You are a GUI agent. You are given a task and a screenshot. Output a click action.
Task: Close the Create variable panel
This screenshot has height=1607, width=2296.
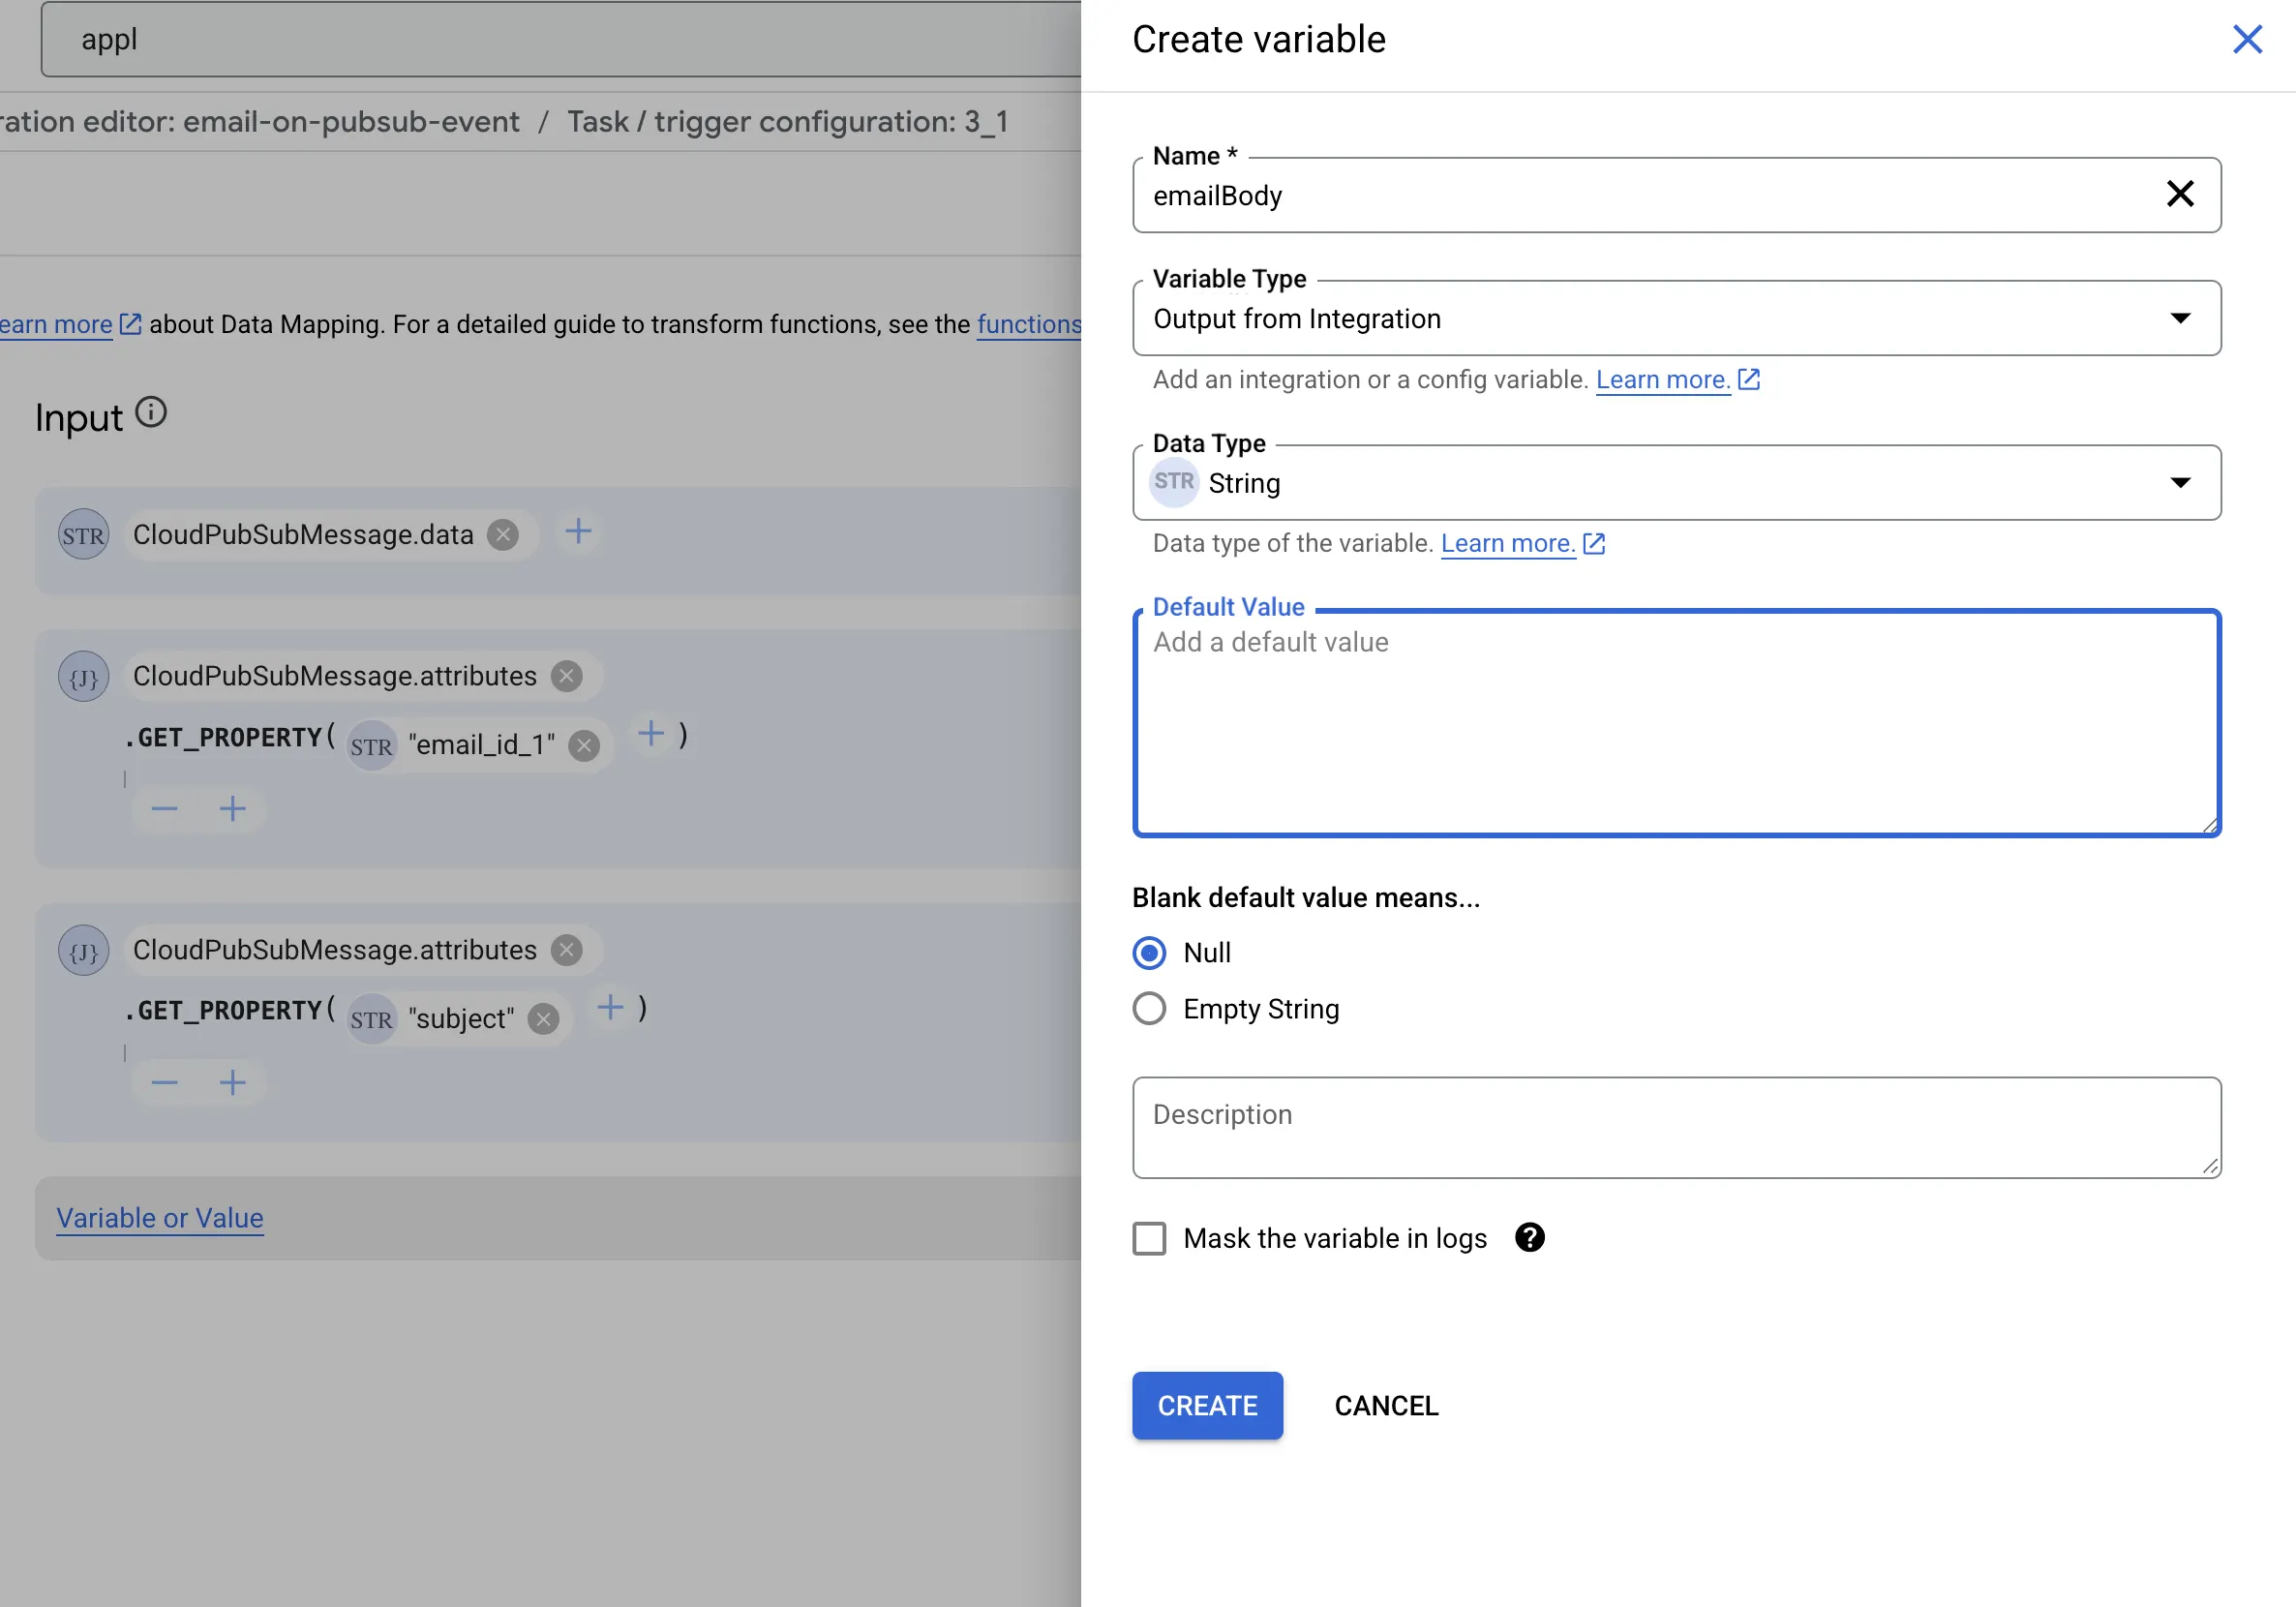2246,40
